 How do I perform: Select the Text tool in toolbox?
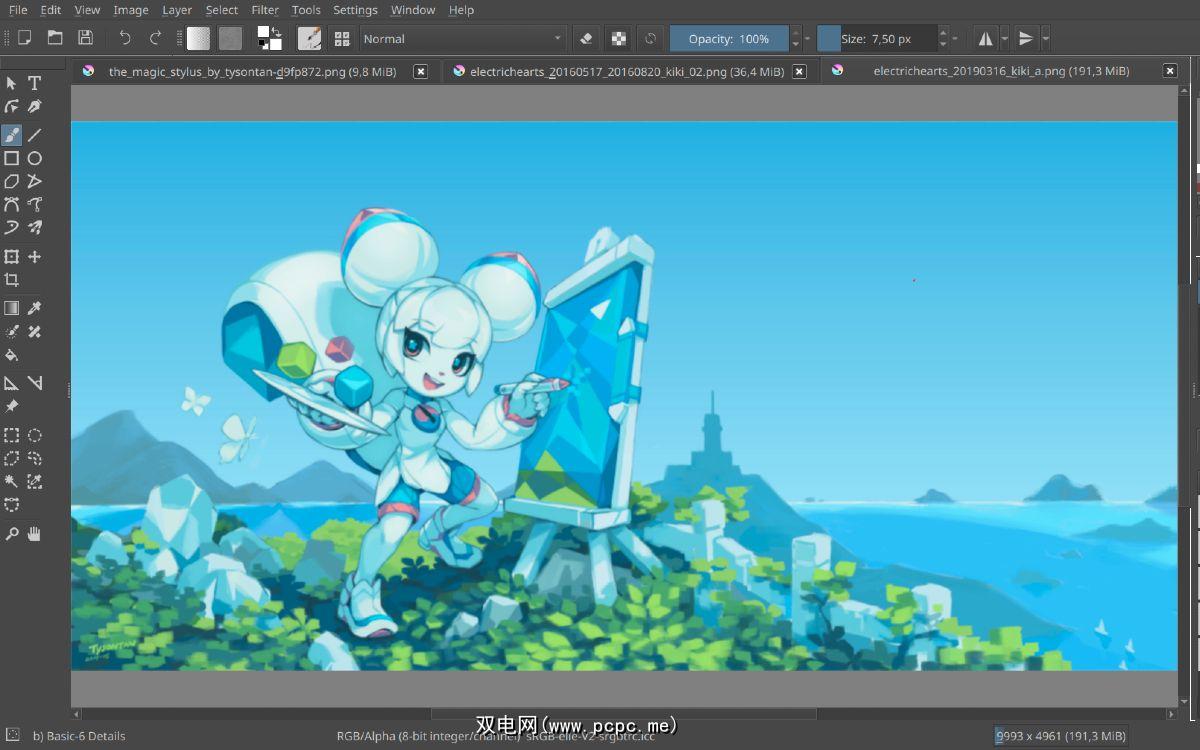click(34, 83)
